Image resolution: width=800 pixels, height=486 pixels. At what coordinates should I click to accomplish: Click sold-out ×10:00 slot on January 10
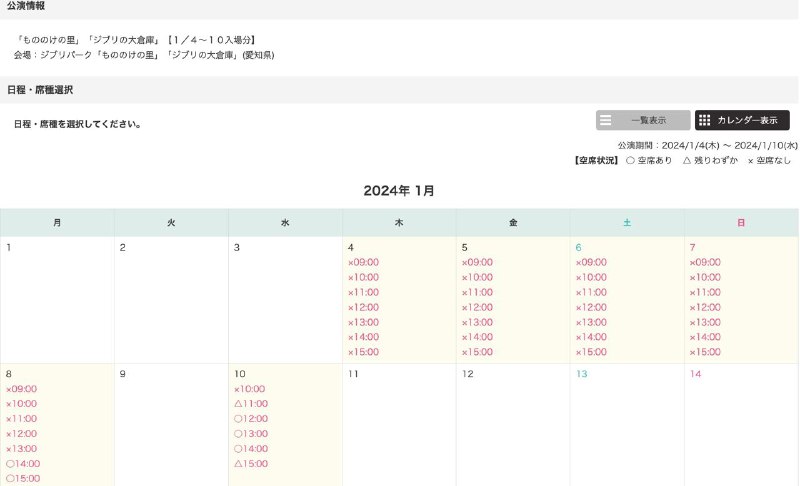250,389
